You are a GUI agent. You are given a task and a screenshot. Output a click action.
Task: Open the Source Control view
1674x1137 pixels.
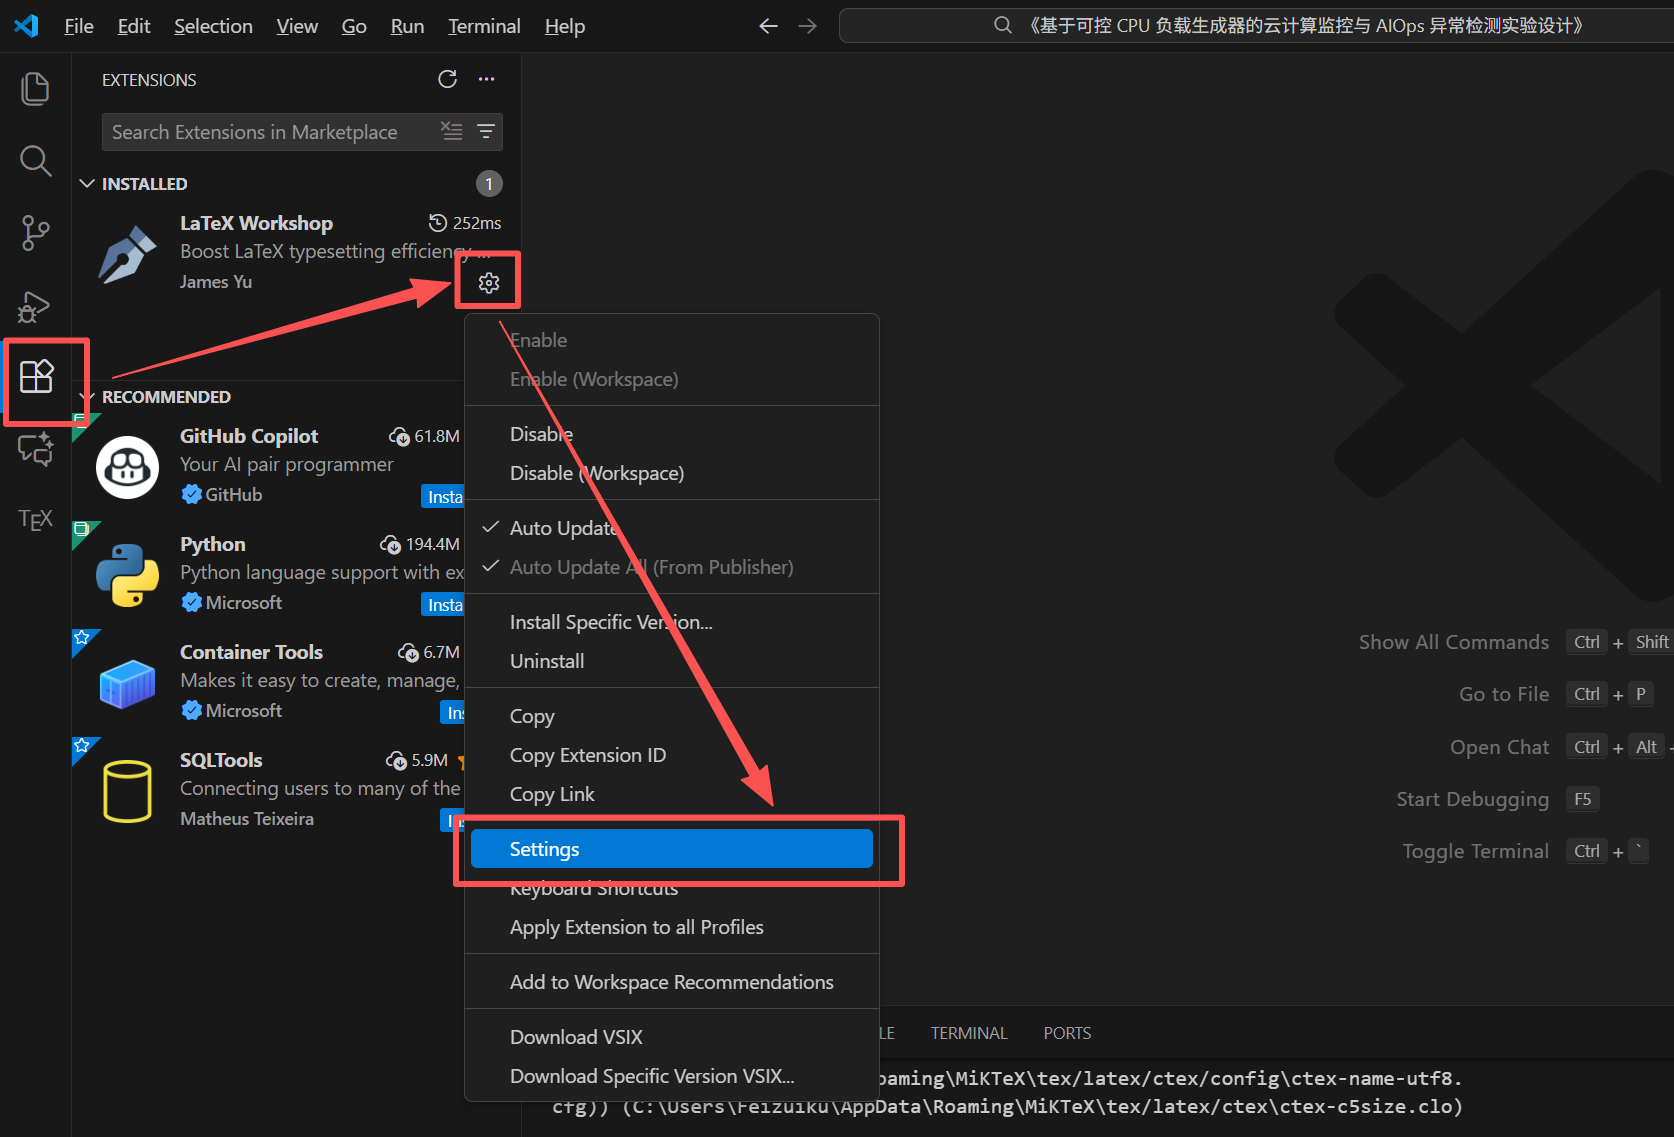pyautogui.click(x=35, y=233)
